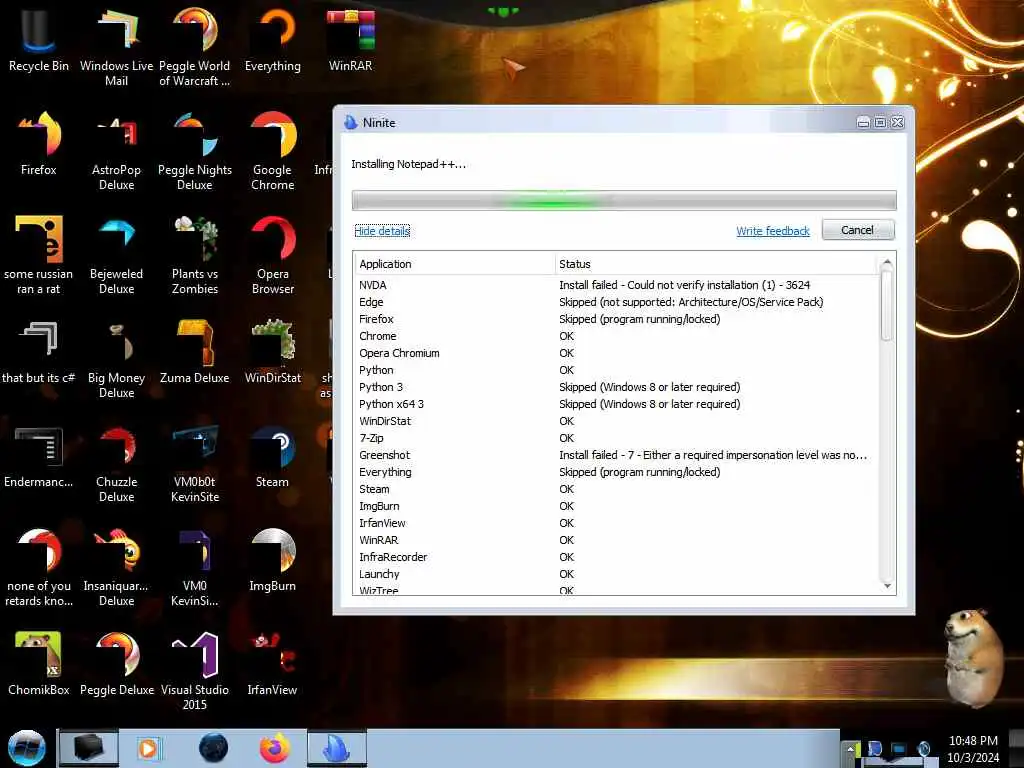Select the WinRAR desktop icon

coord(351,39)
